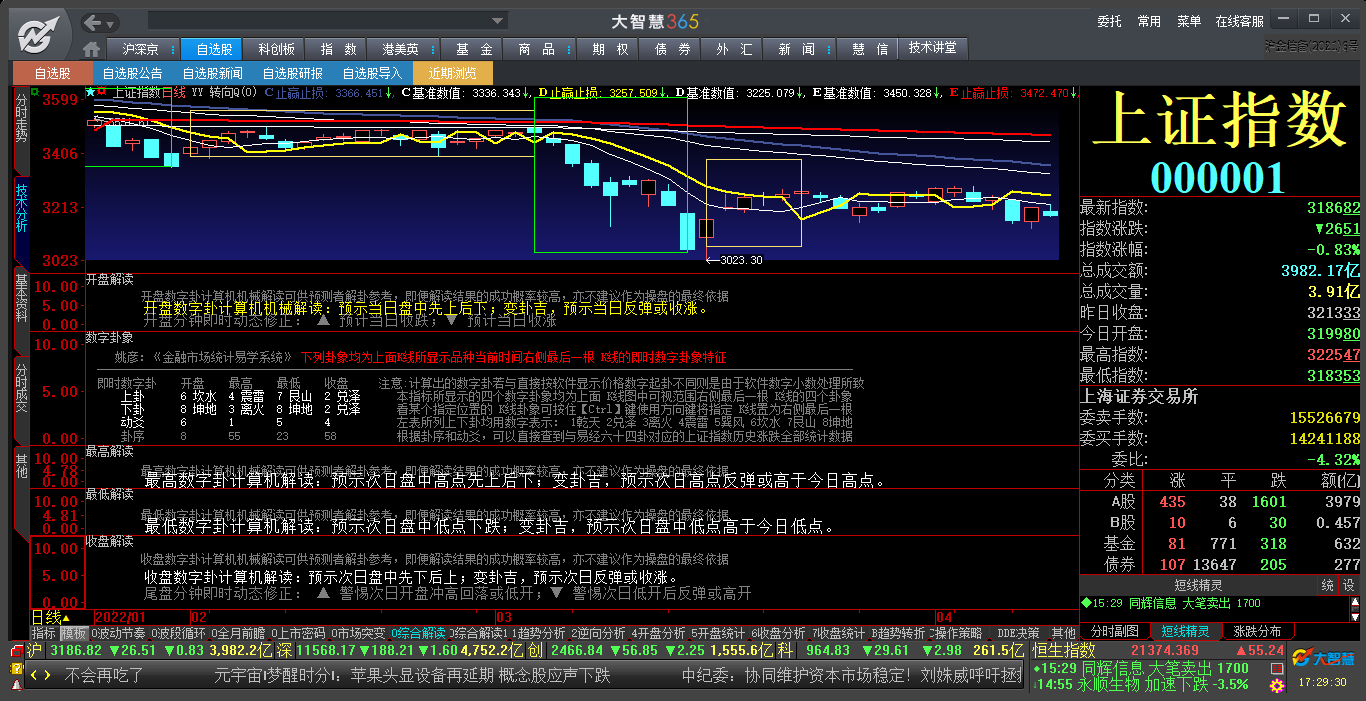Open the 日线 period selector
The width and height of the screenshot is (1366, 701).
pyautogui.click(x=50, y=617)
